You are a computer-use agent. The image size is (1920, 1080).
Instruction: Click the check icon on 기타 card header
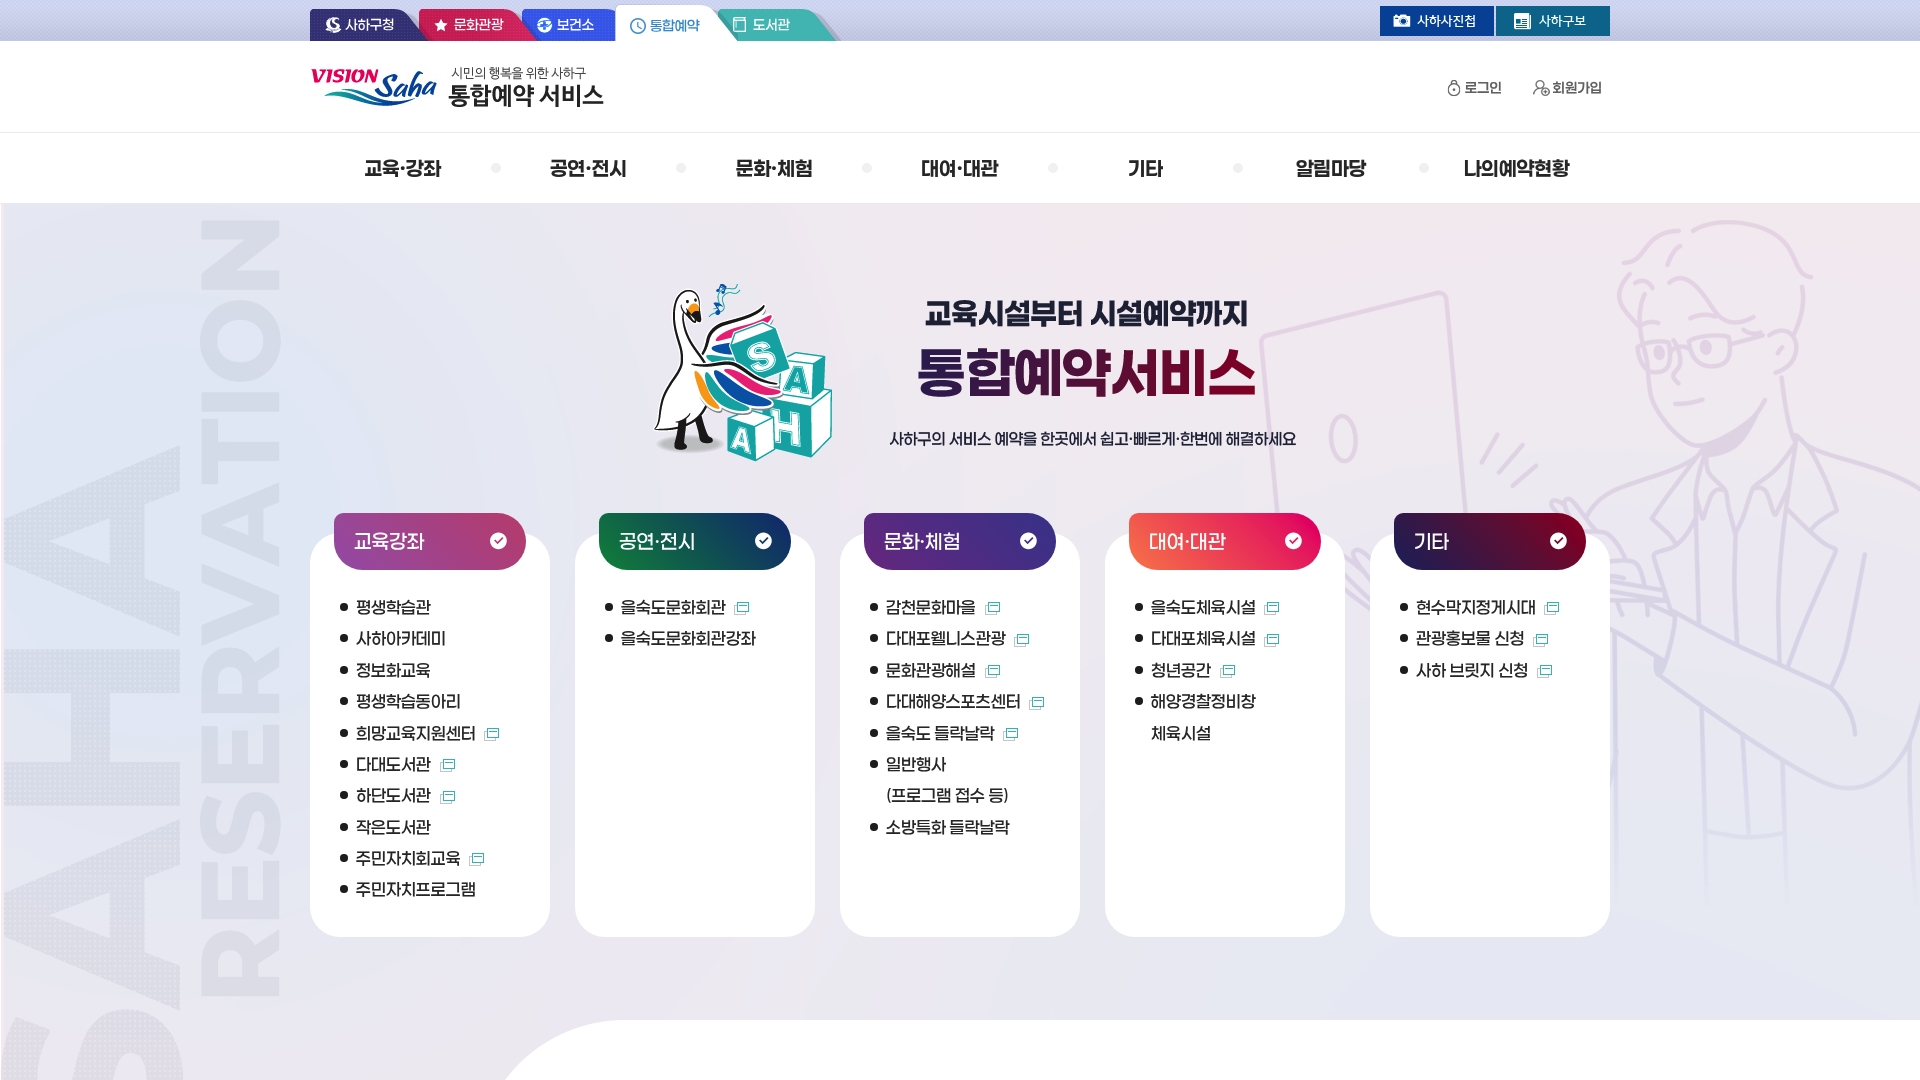point(1558,541)
